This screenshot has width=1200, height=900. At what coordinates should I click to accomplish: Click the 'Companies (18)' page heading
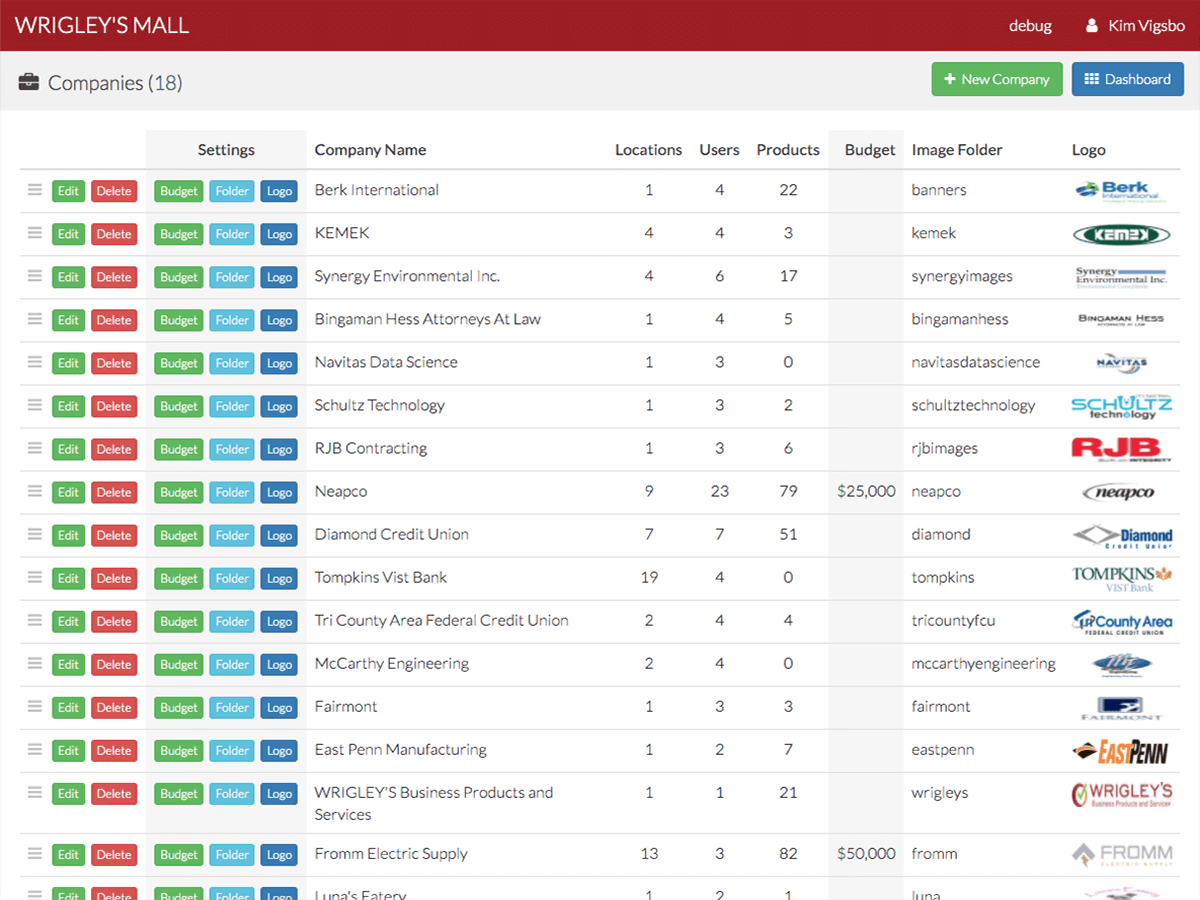point(115,82)
